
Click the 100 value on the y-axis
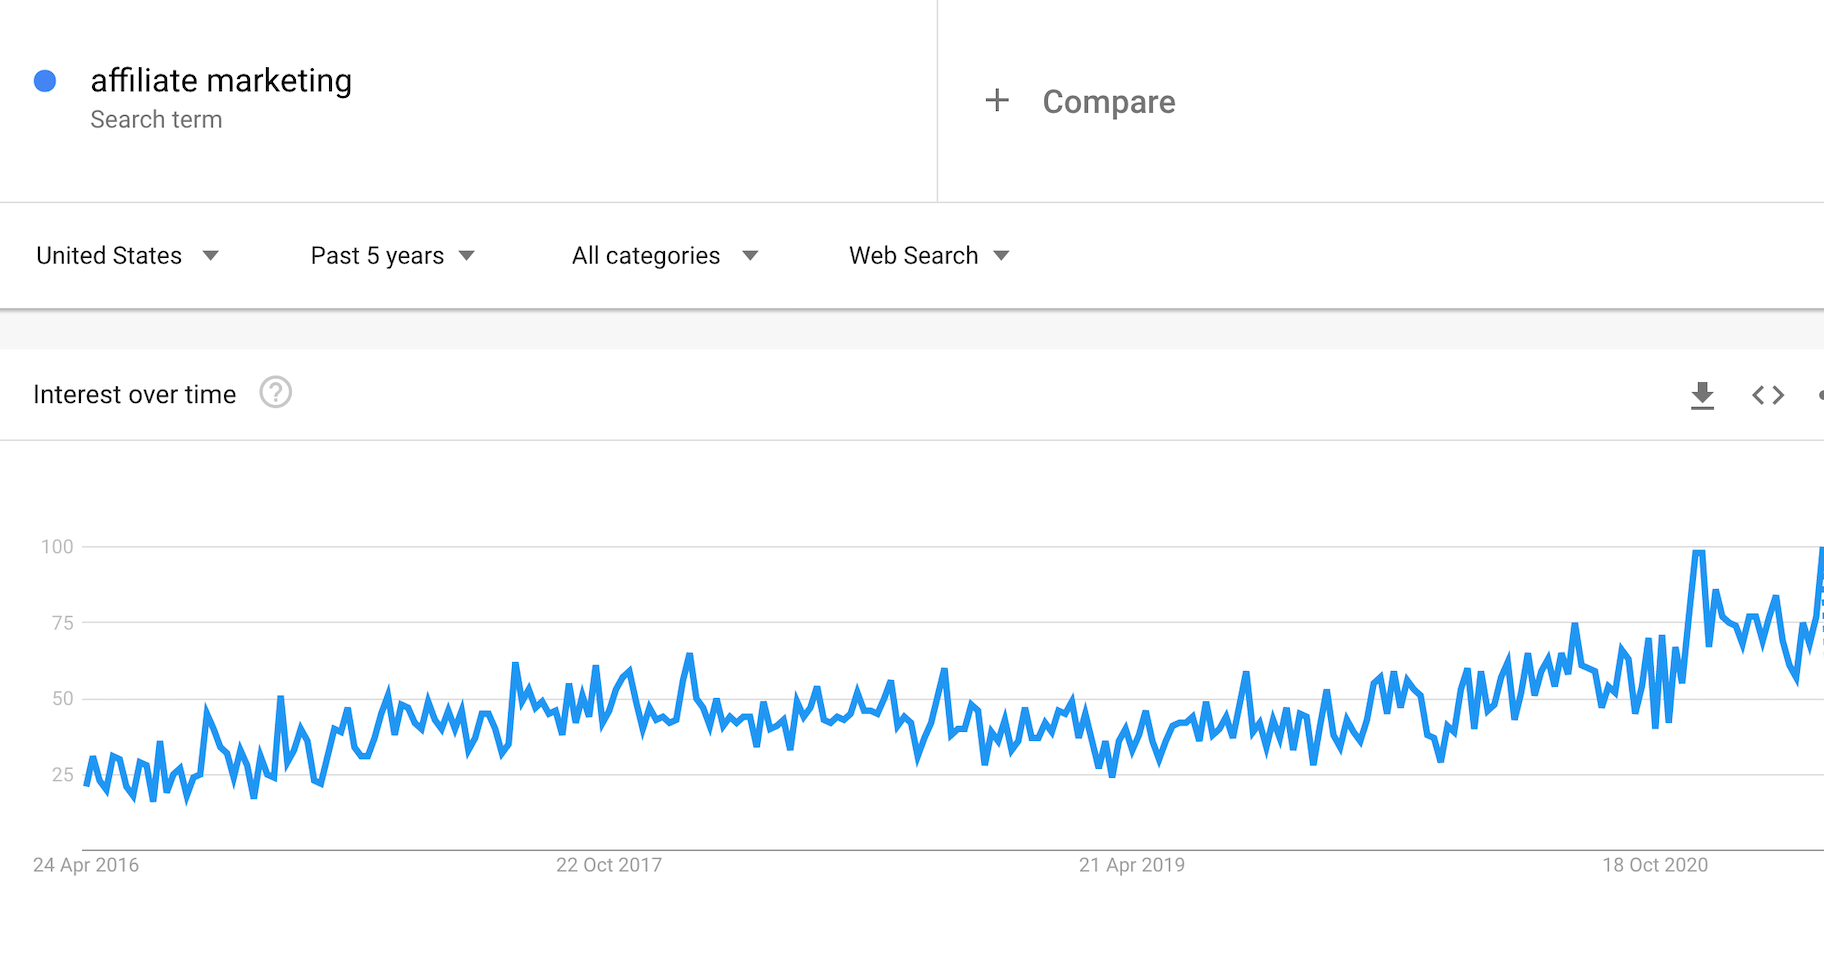[57, 547]
